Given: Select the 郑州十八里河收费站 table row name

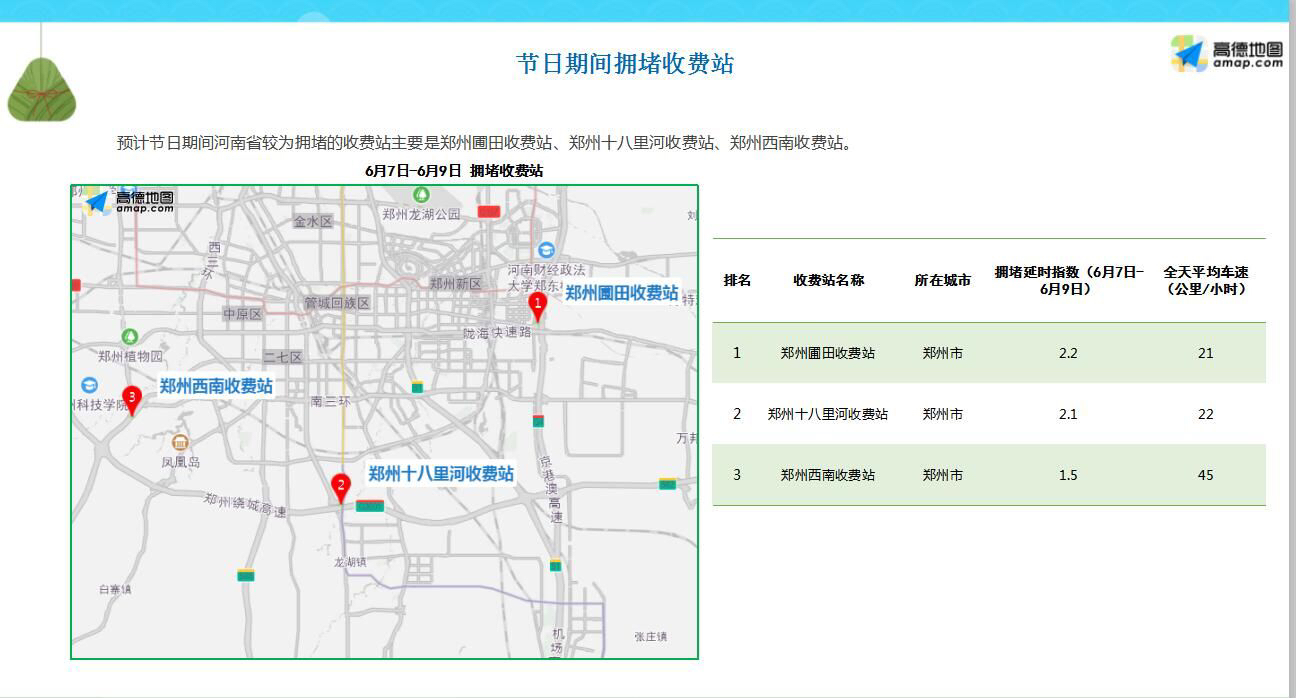Looking at the screenshot, I should [828, 414].
